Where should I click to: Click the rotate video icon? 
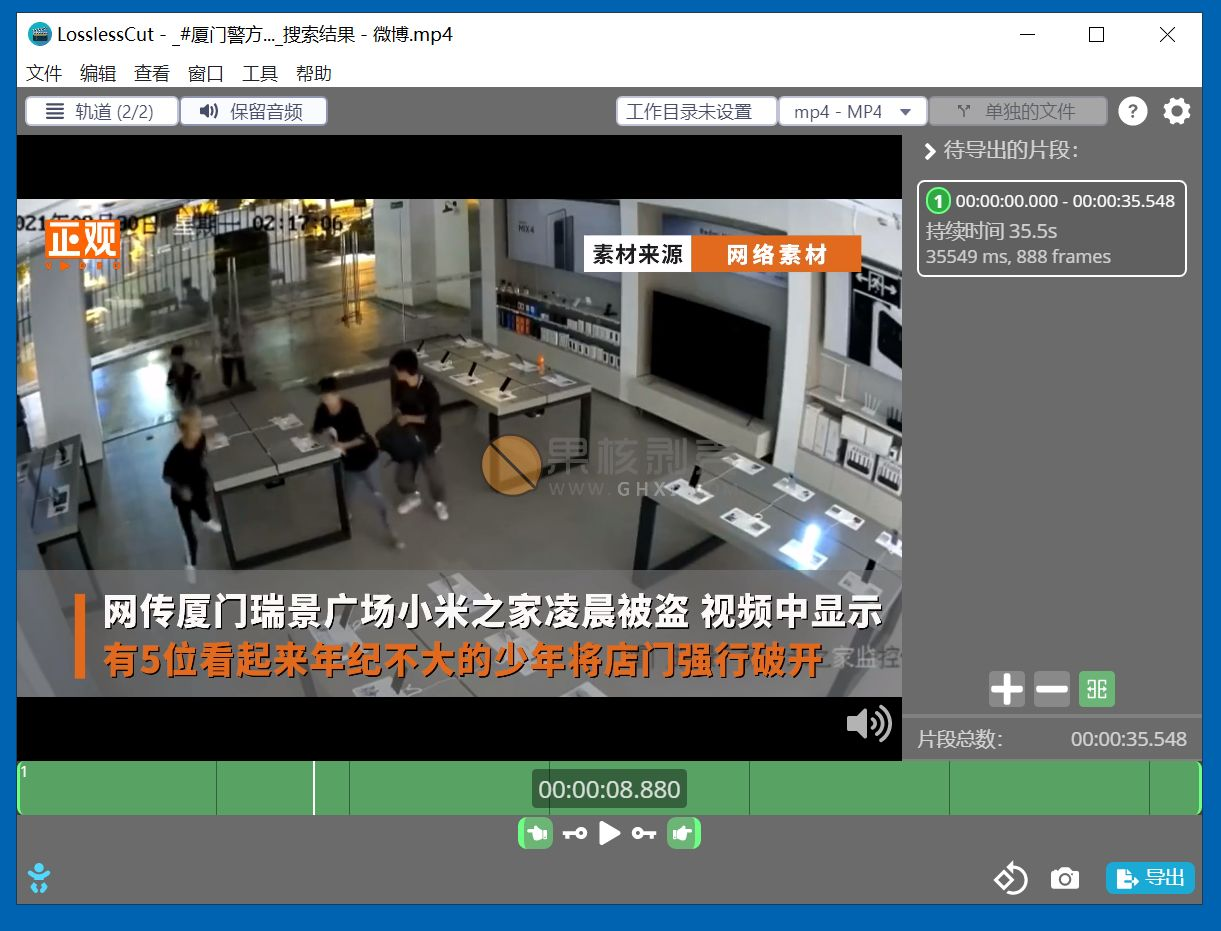coord(1011,878)
